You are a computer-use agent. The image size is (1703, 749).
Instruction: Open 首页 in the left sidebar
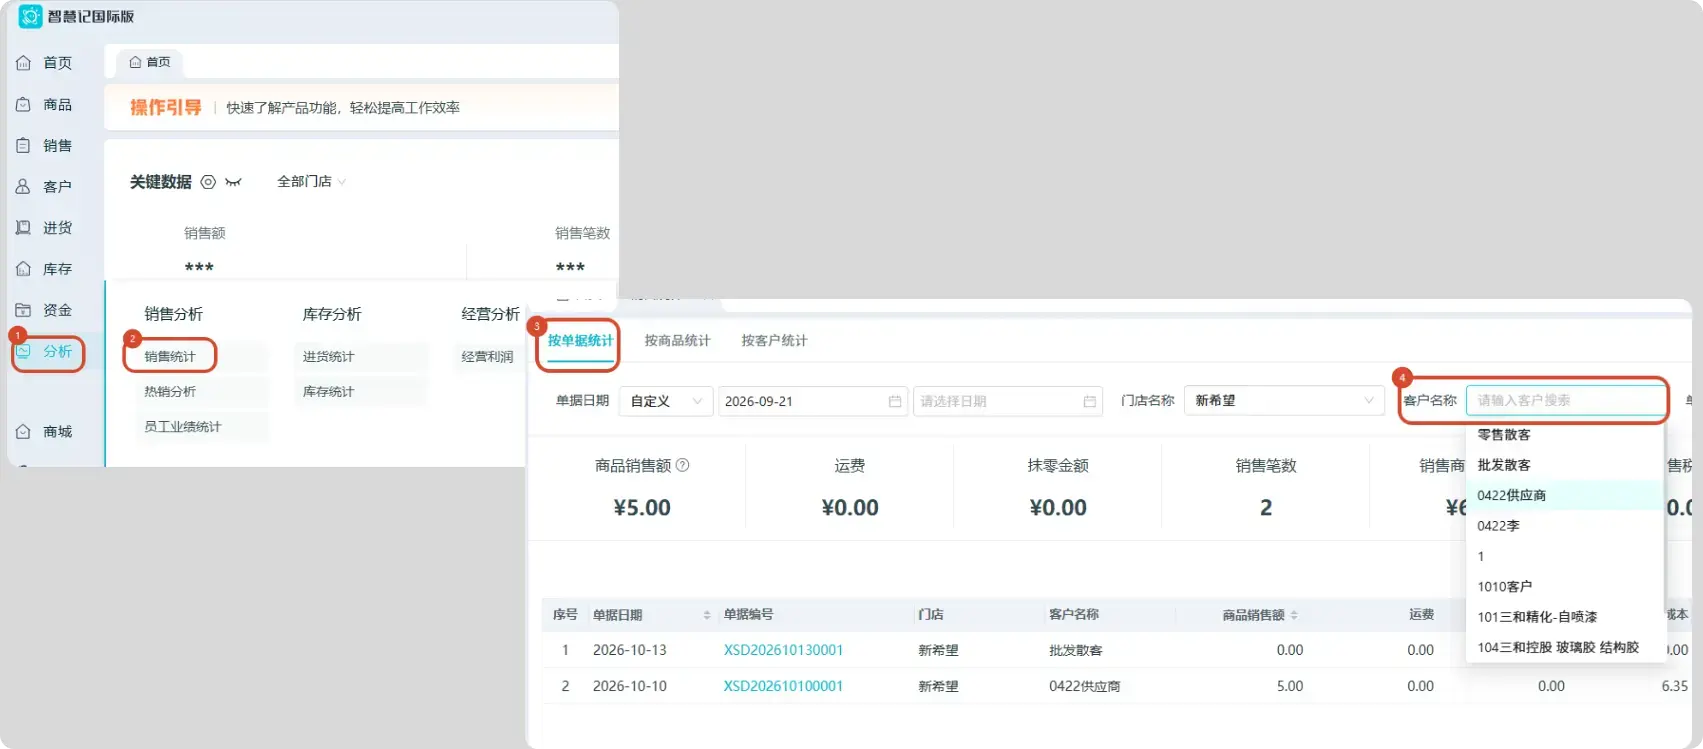pos(45,63)
